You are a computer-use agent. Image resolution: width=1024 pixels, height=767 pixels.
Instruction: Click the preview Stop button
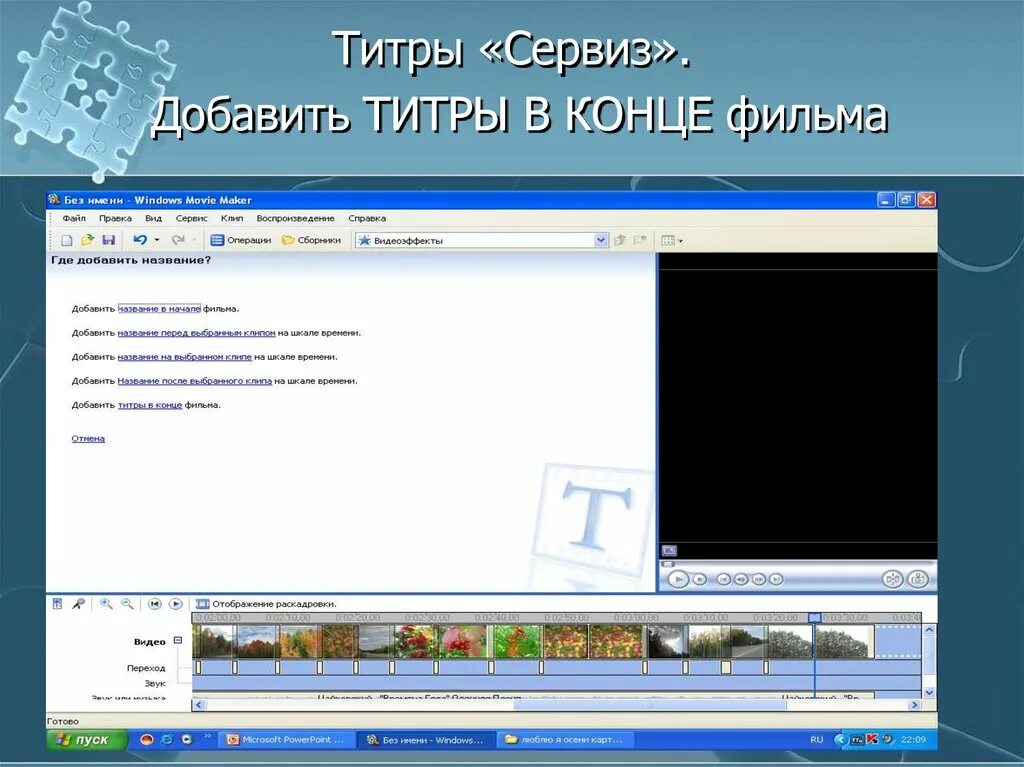(699, 579)
